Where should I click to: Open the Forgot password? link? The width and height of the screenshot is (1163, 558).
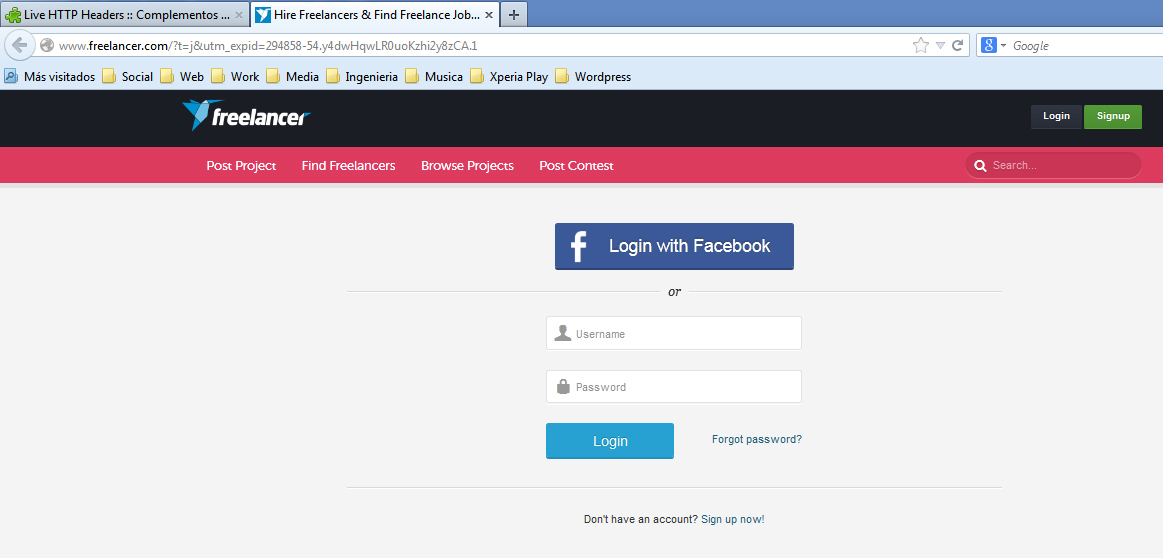[x=757, y=439]
